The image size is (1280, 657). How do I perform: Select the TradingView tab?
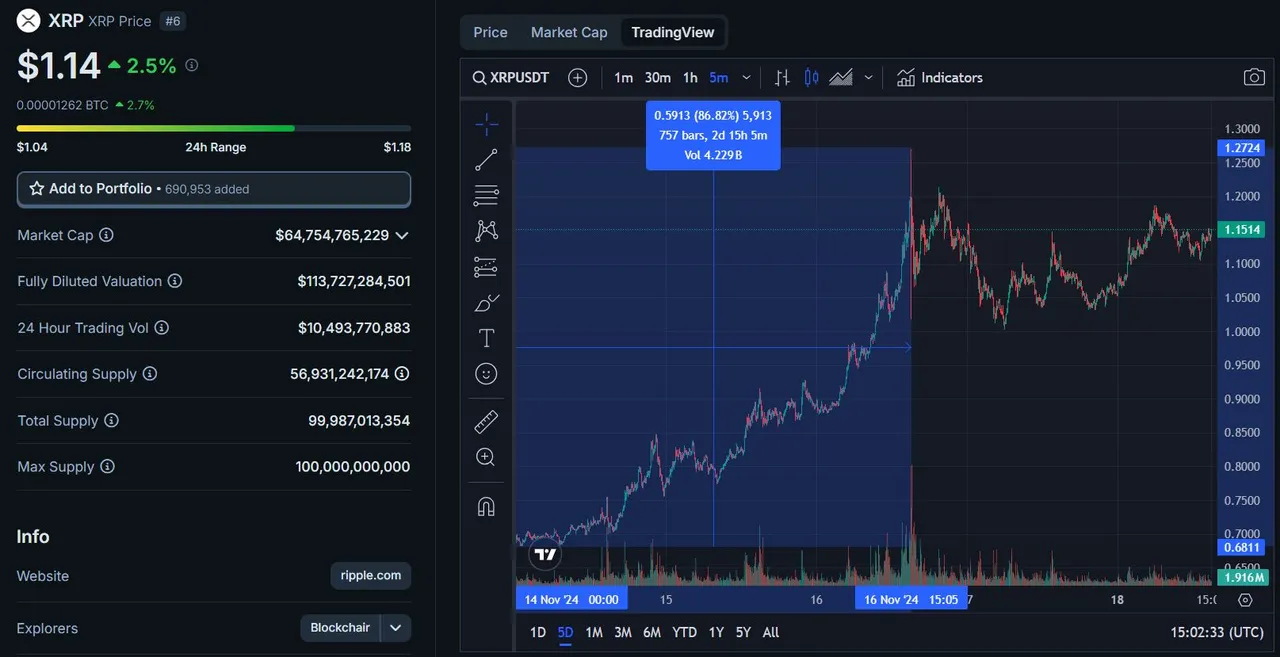(673, 32)
